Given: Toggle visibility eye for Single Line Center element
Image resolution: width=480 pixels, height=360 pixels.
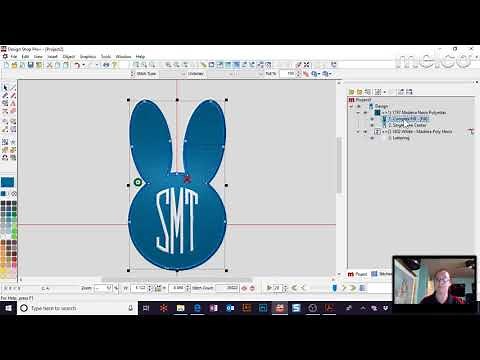Looking at the screenshot, I should 372,125.
